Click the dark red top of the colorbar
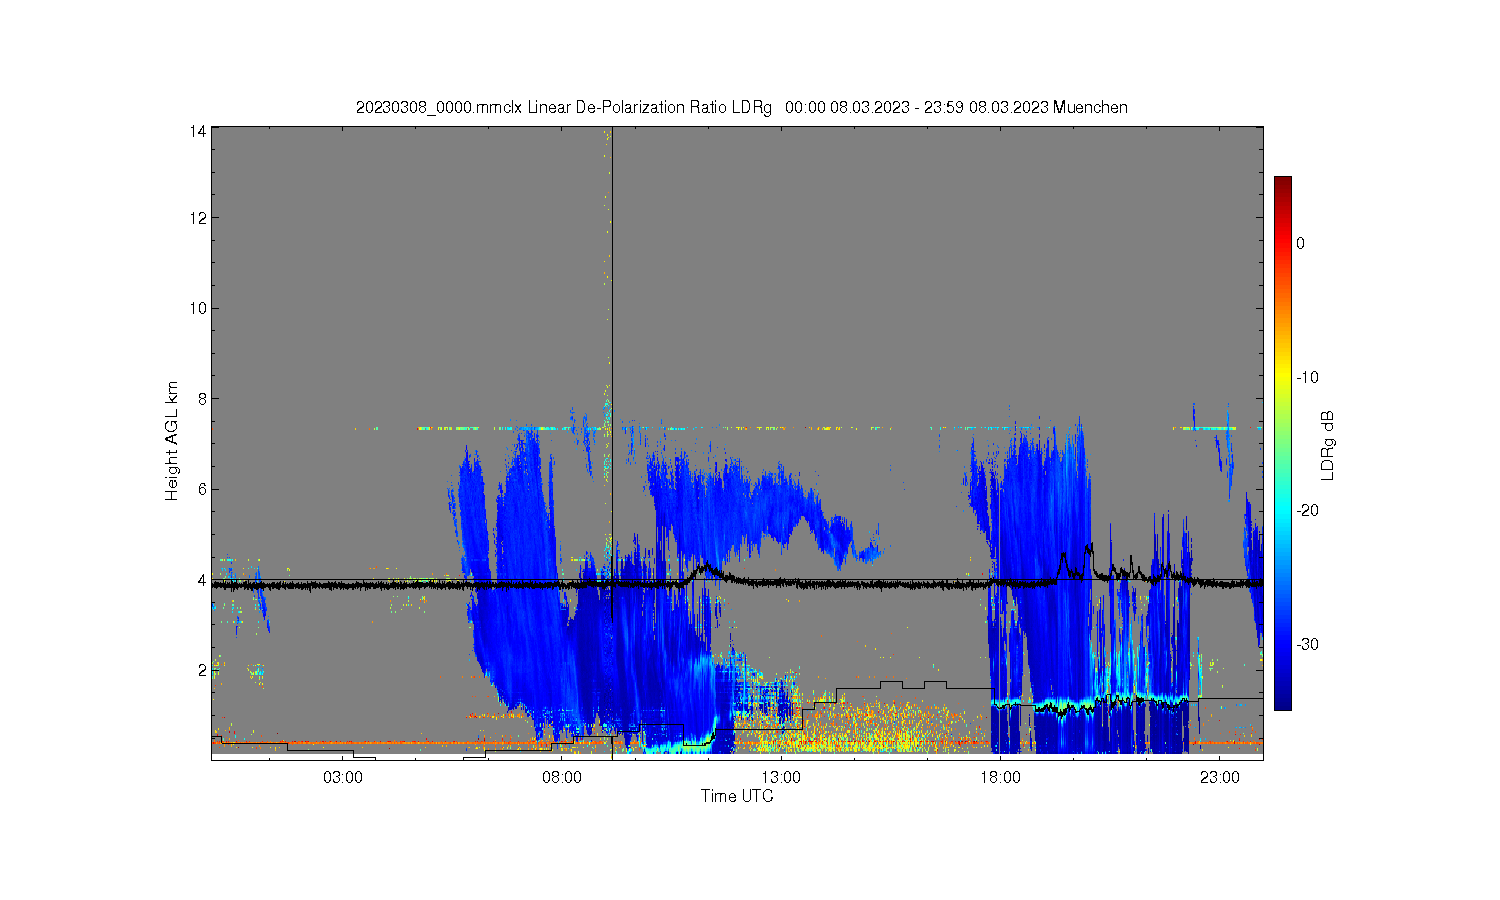Screen dimensions: 1500x900 [x=1282, y=185]
